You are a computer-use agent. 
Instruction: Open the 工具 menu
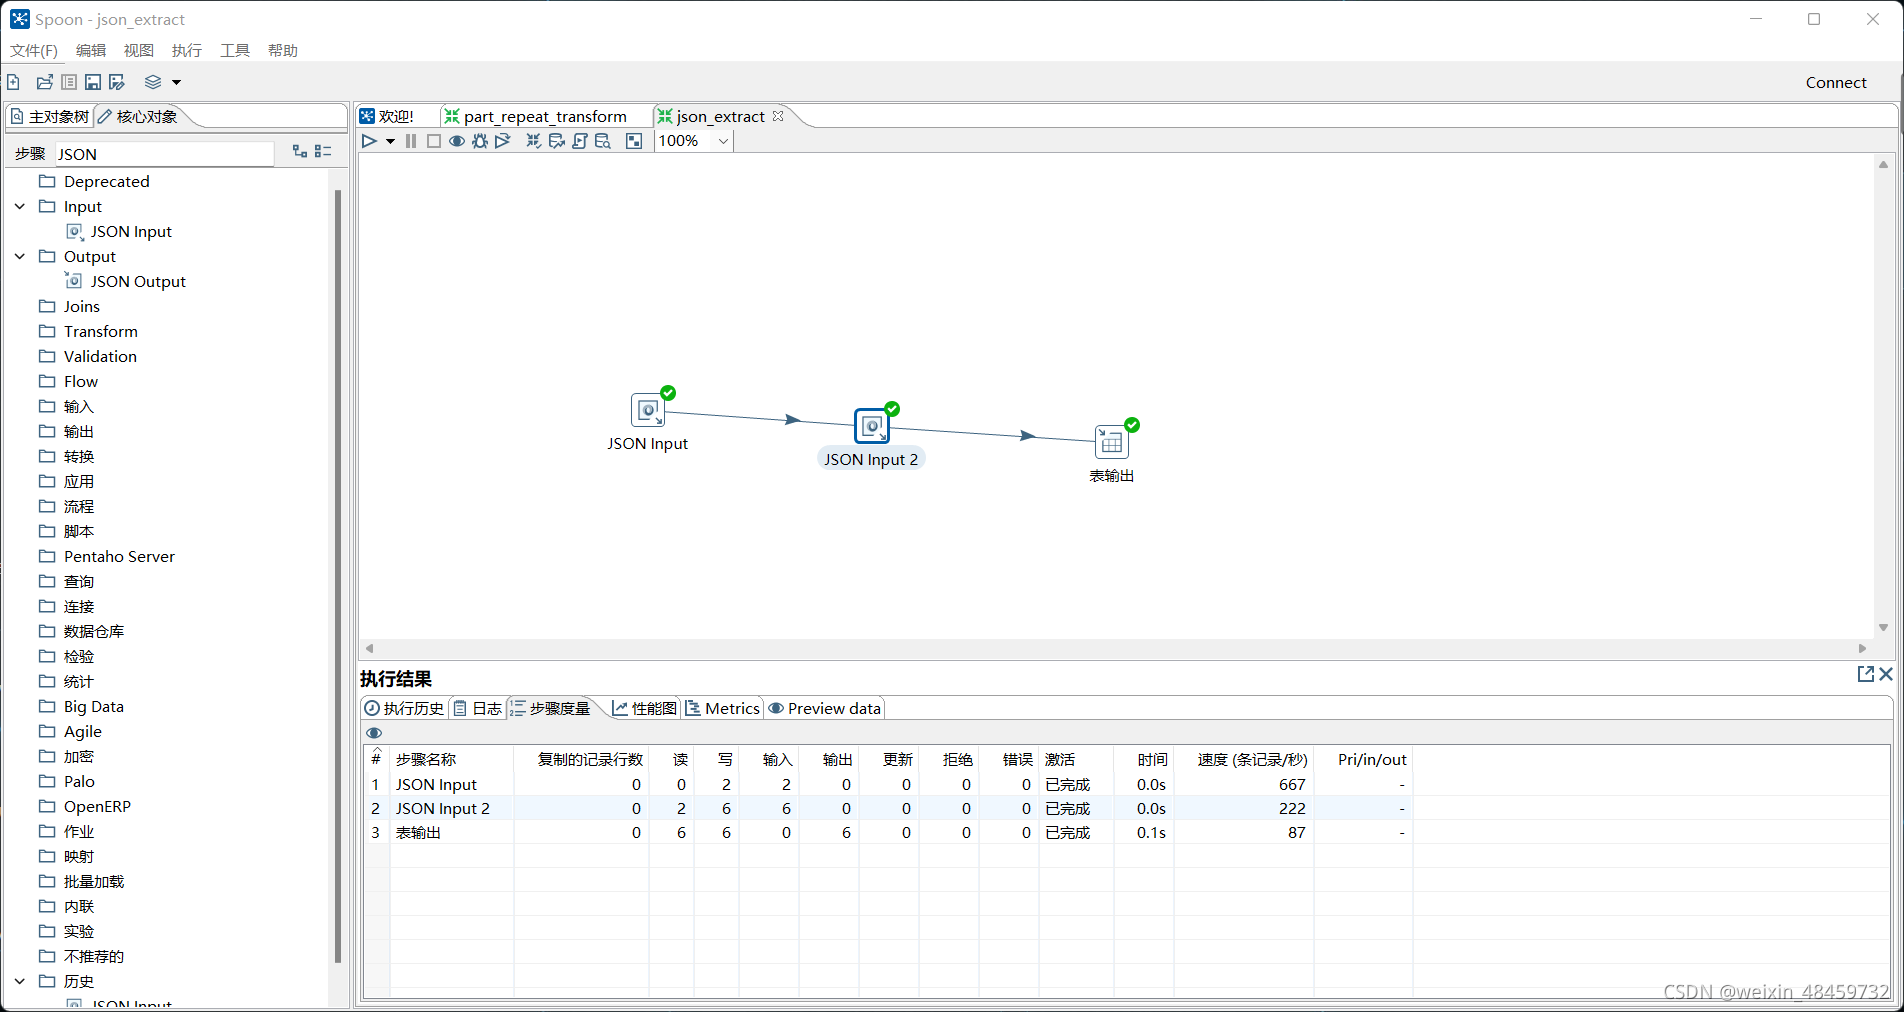[235, 50]
